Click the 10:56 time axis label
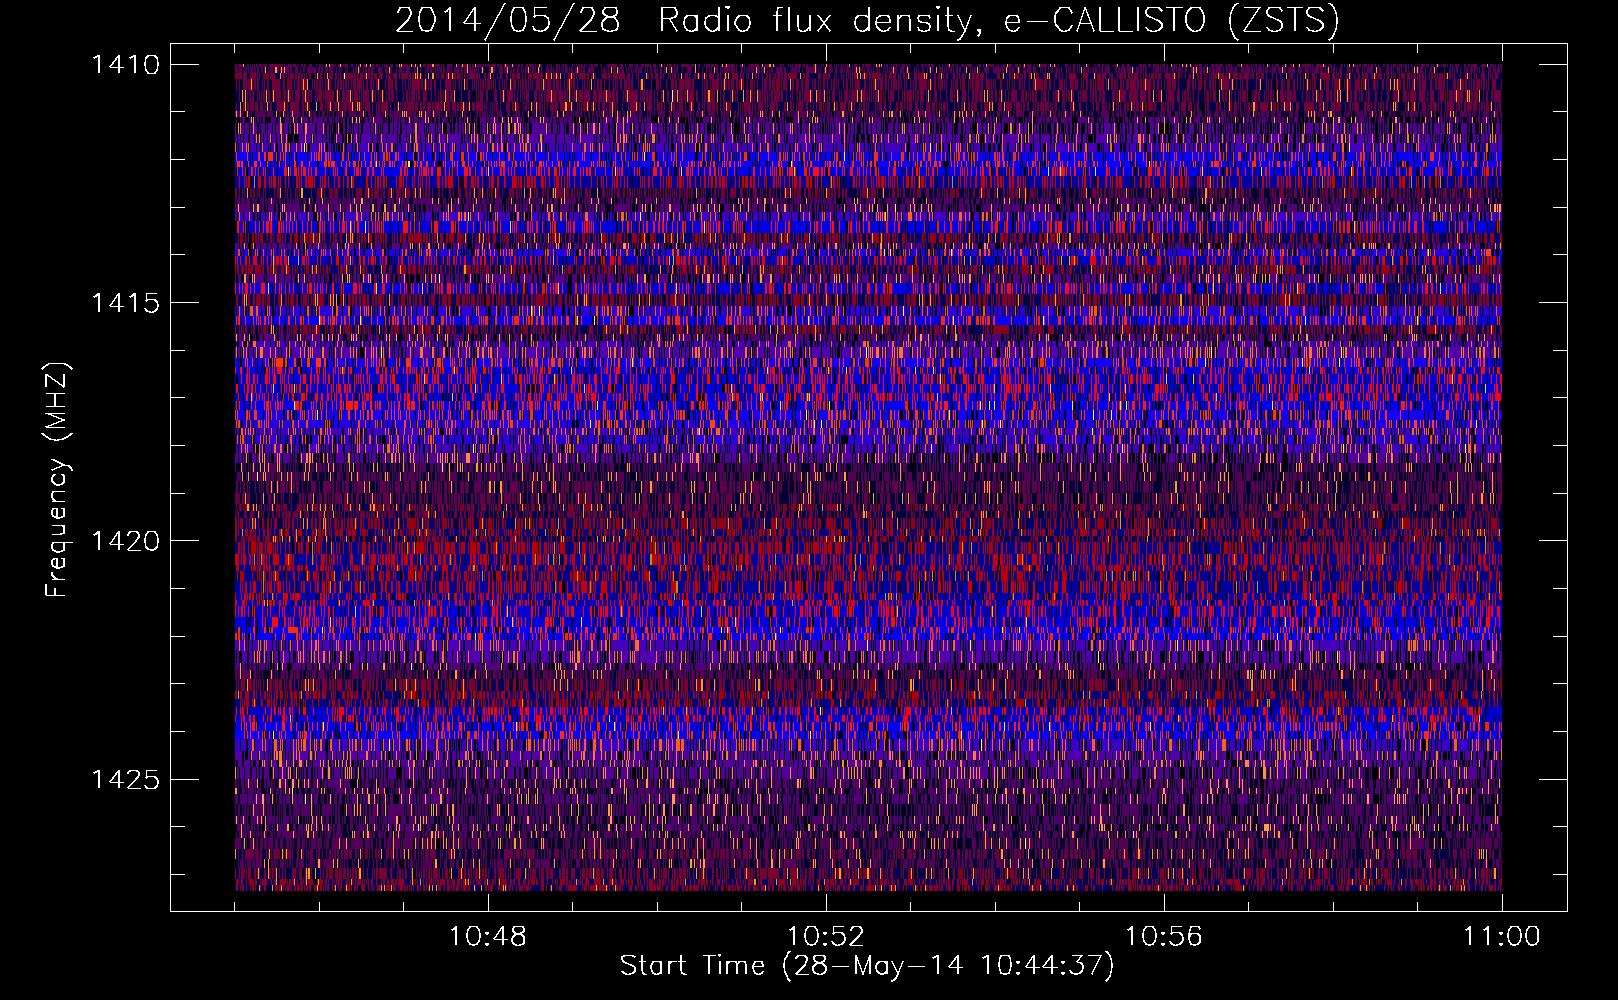 pyautogui.click(x=1164, y=937)
